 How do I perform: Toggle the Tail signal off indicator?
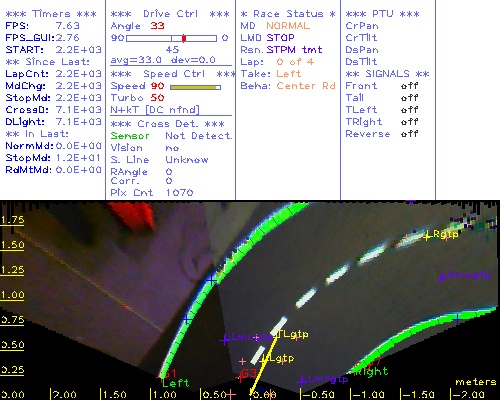409,98
